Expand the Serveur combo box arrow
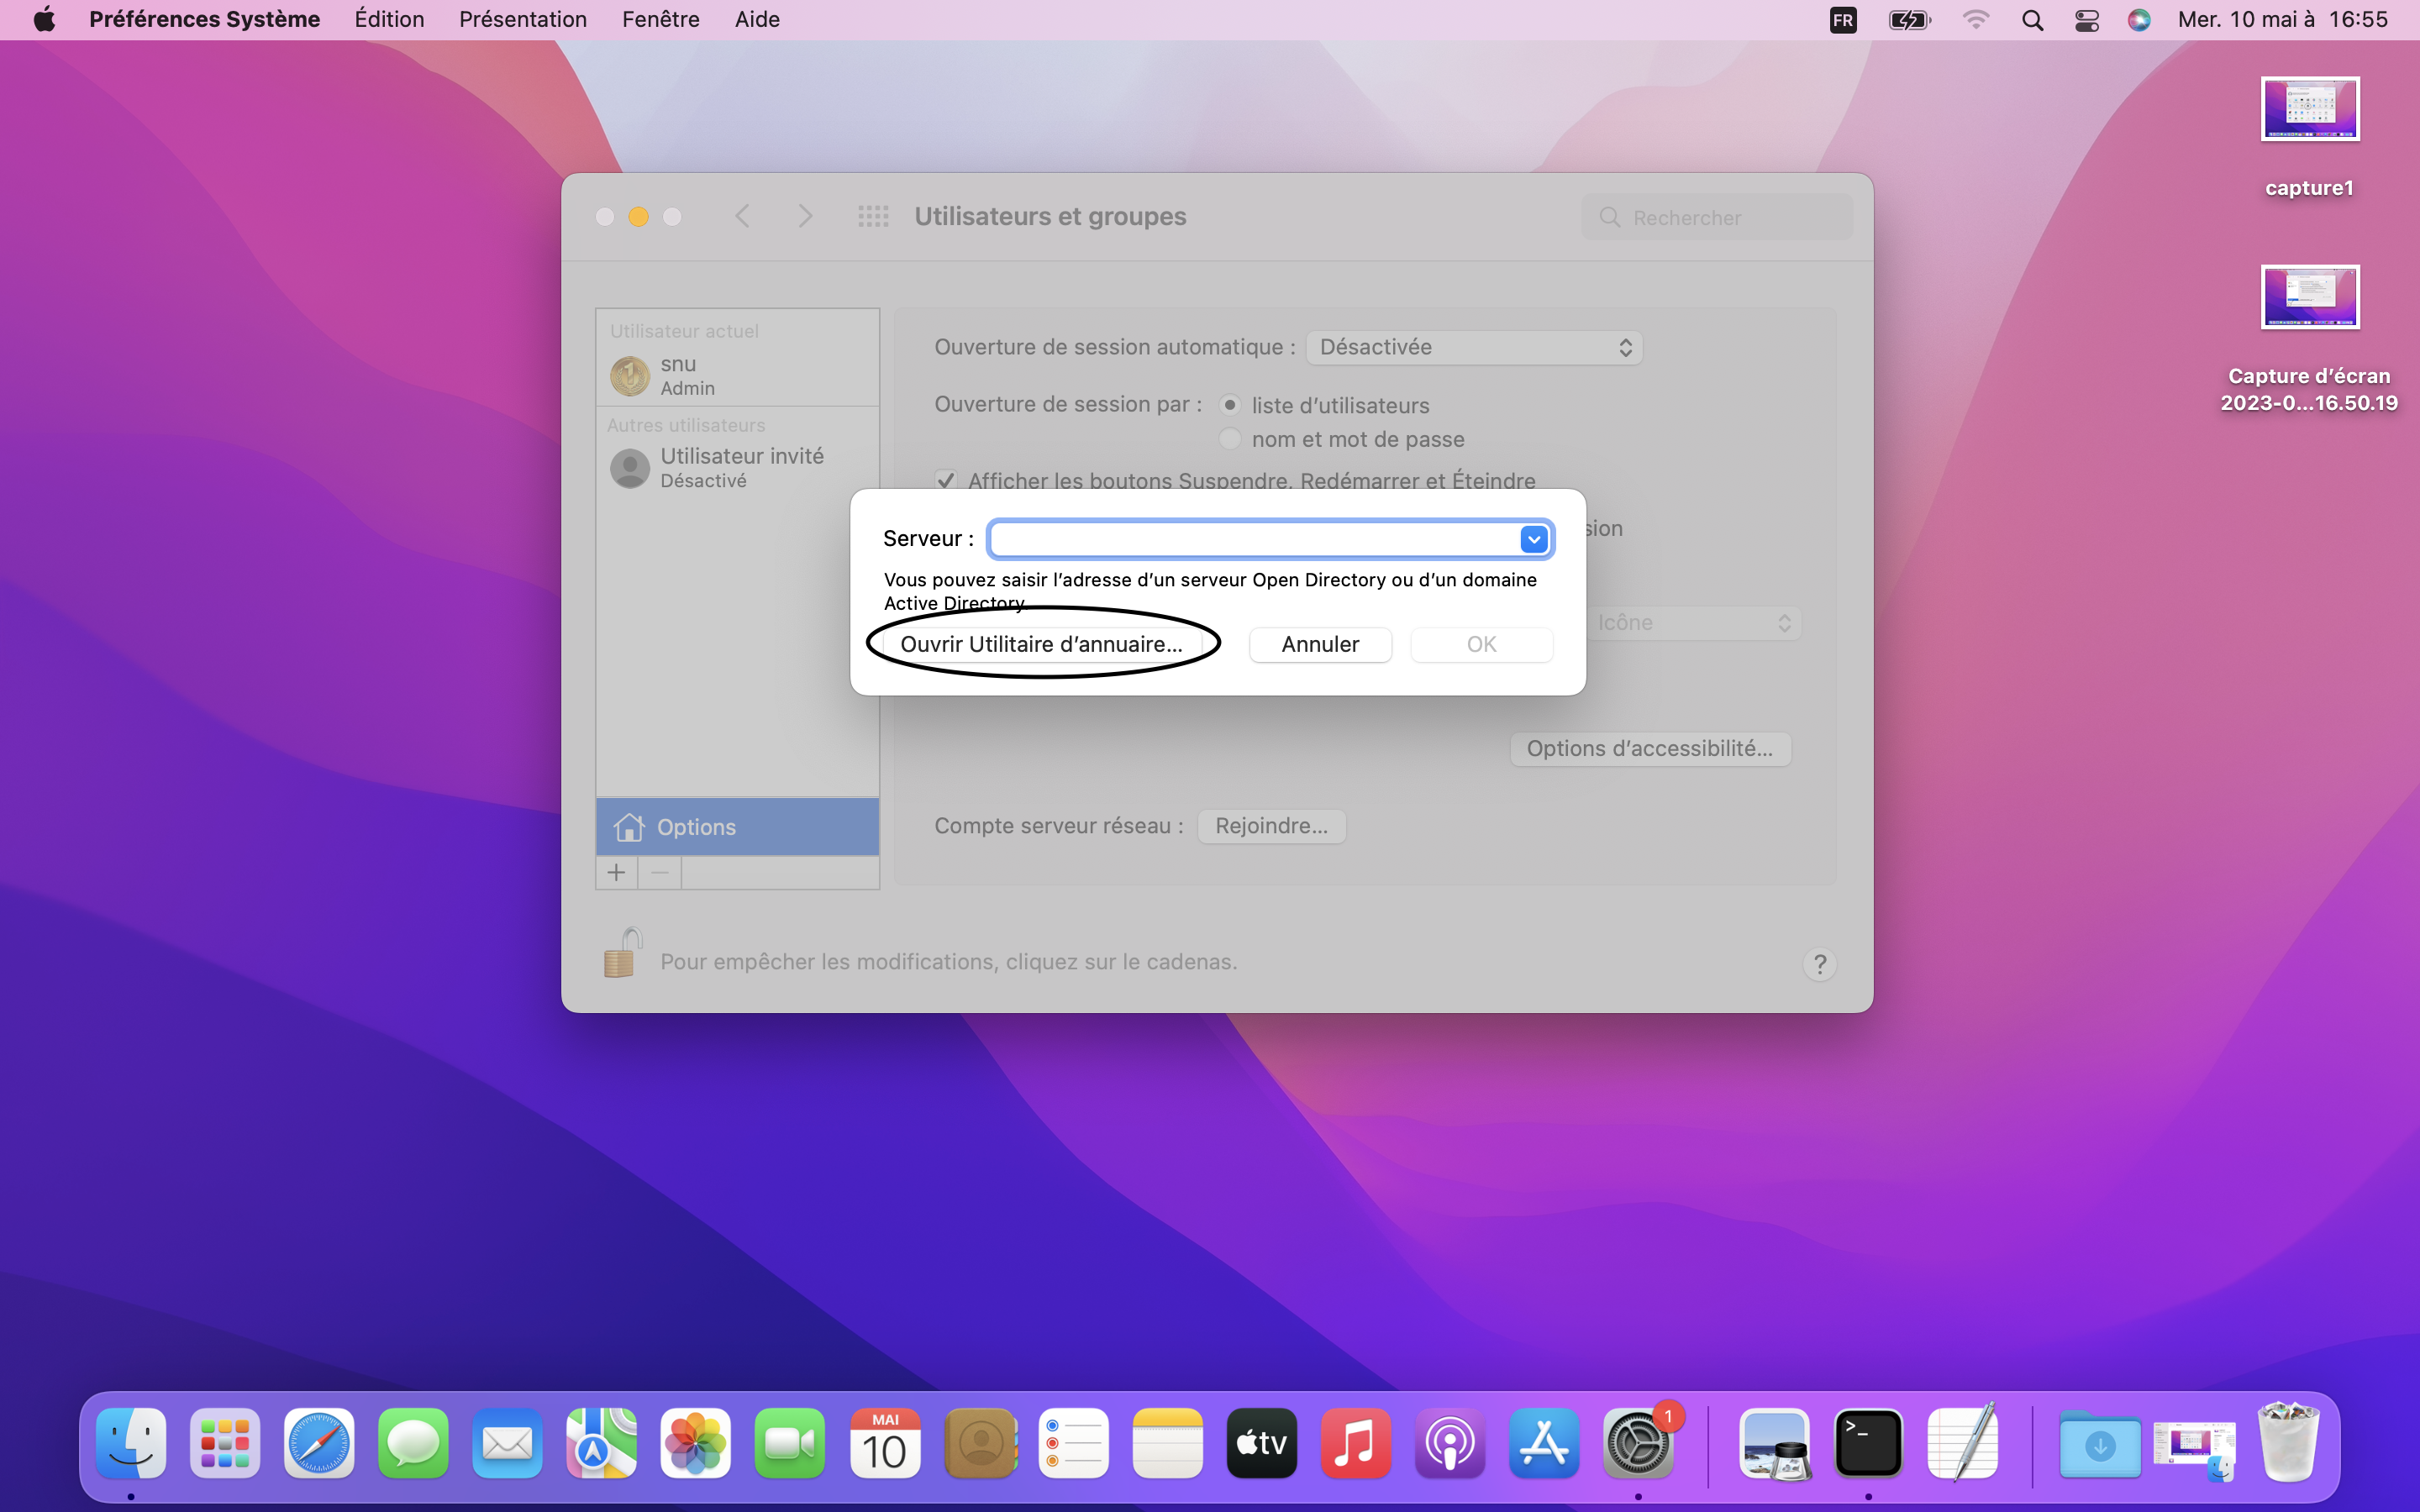2420x1512 pixels. pos(1533,539)
